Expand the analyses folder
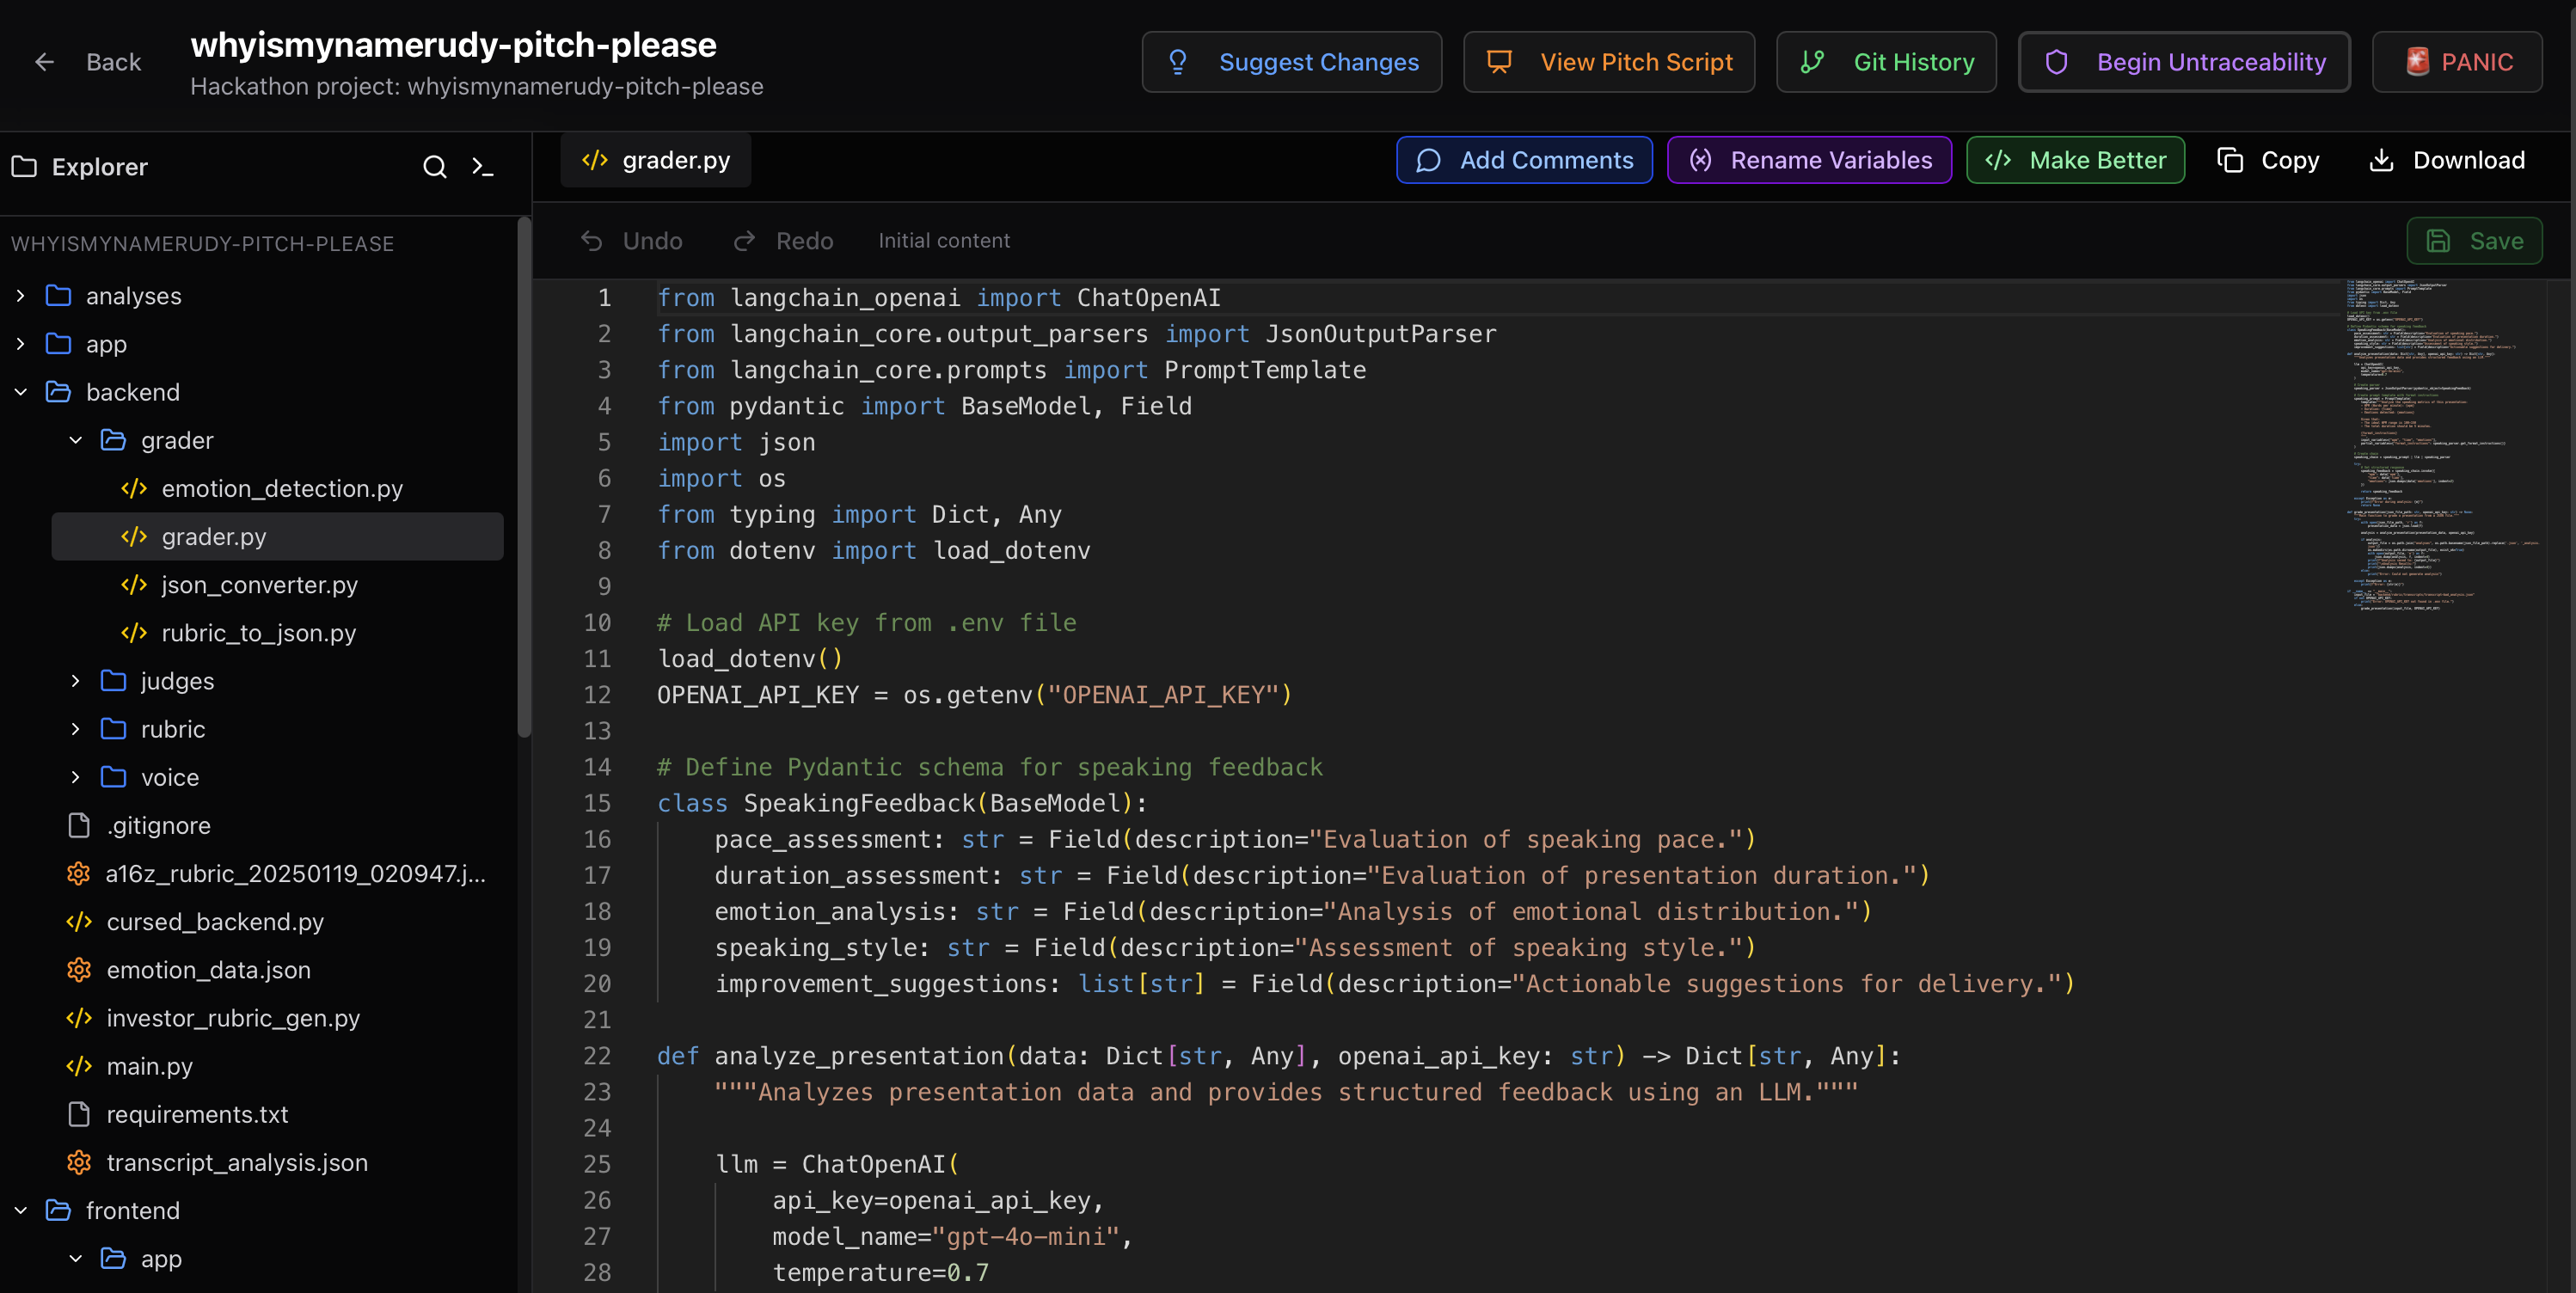Viewport: 2576px width, 1293px height. [21, 296]
